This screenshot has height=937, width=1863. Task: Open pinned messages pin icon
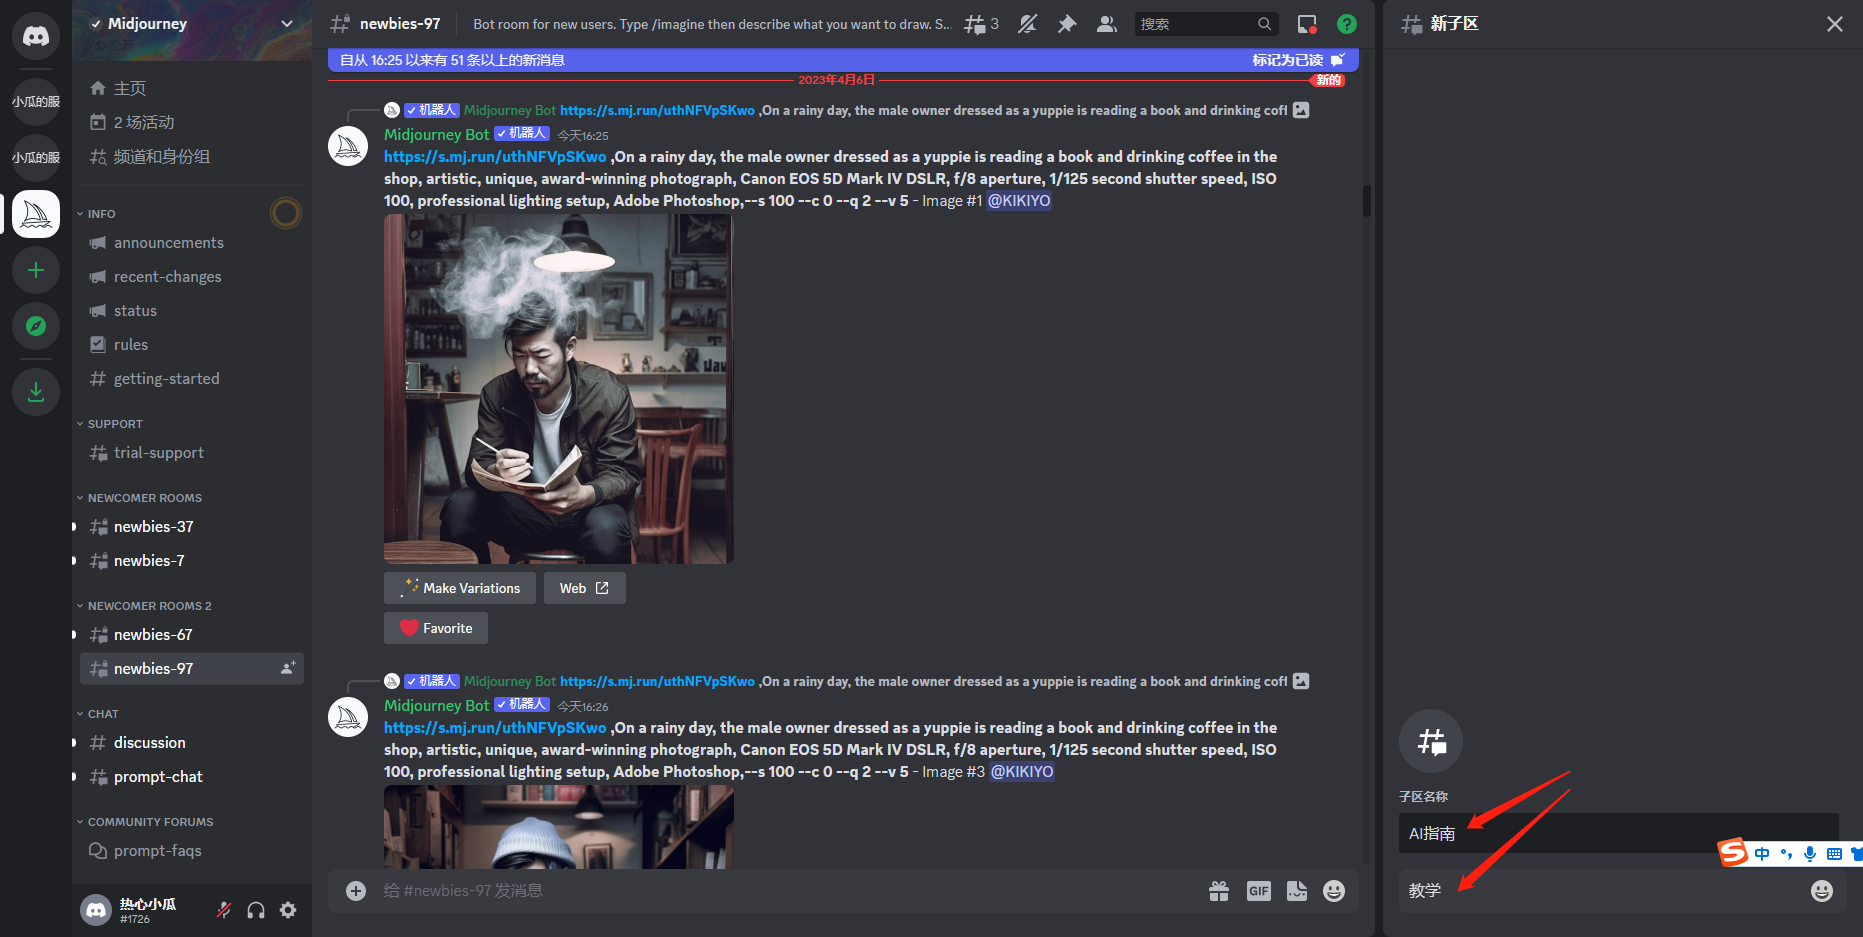pos(1067,24)
